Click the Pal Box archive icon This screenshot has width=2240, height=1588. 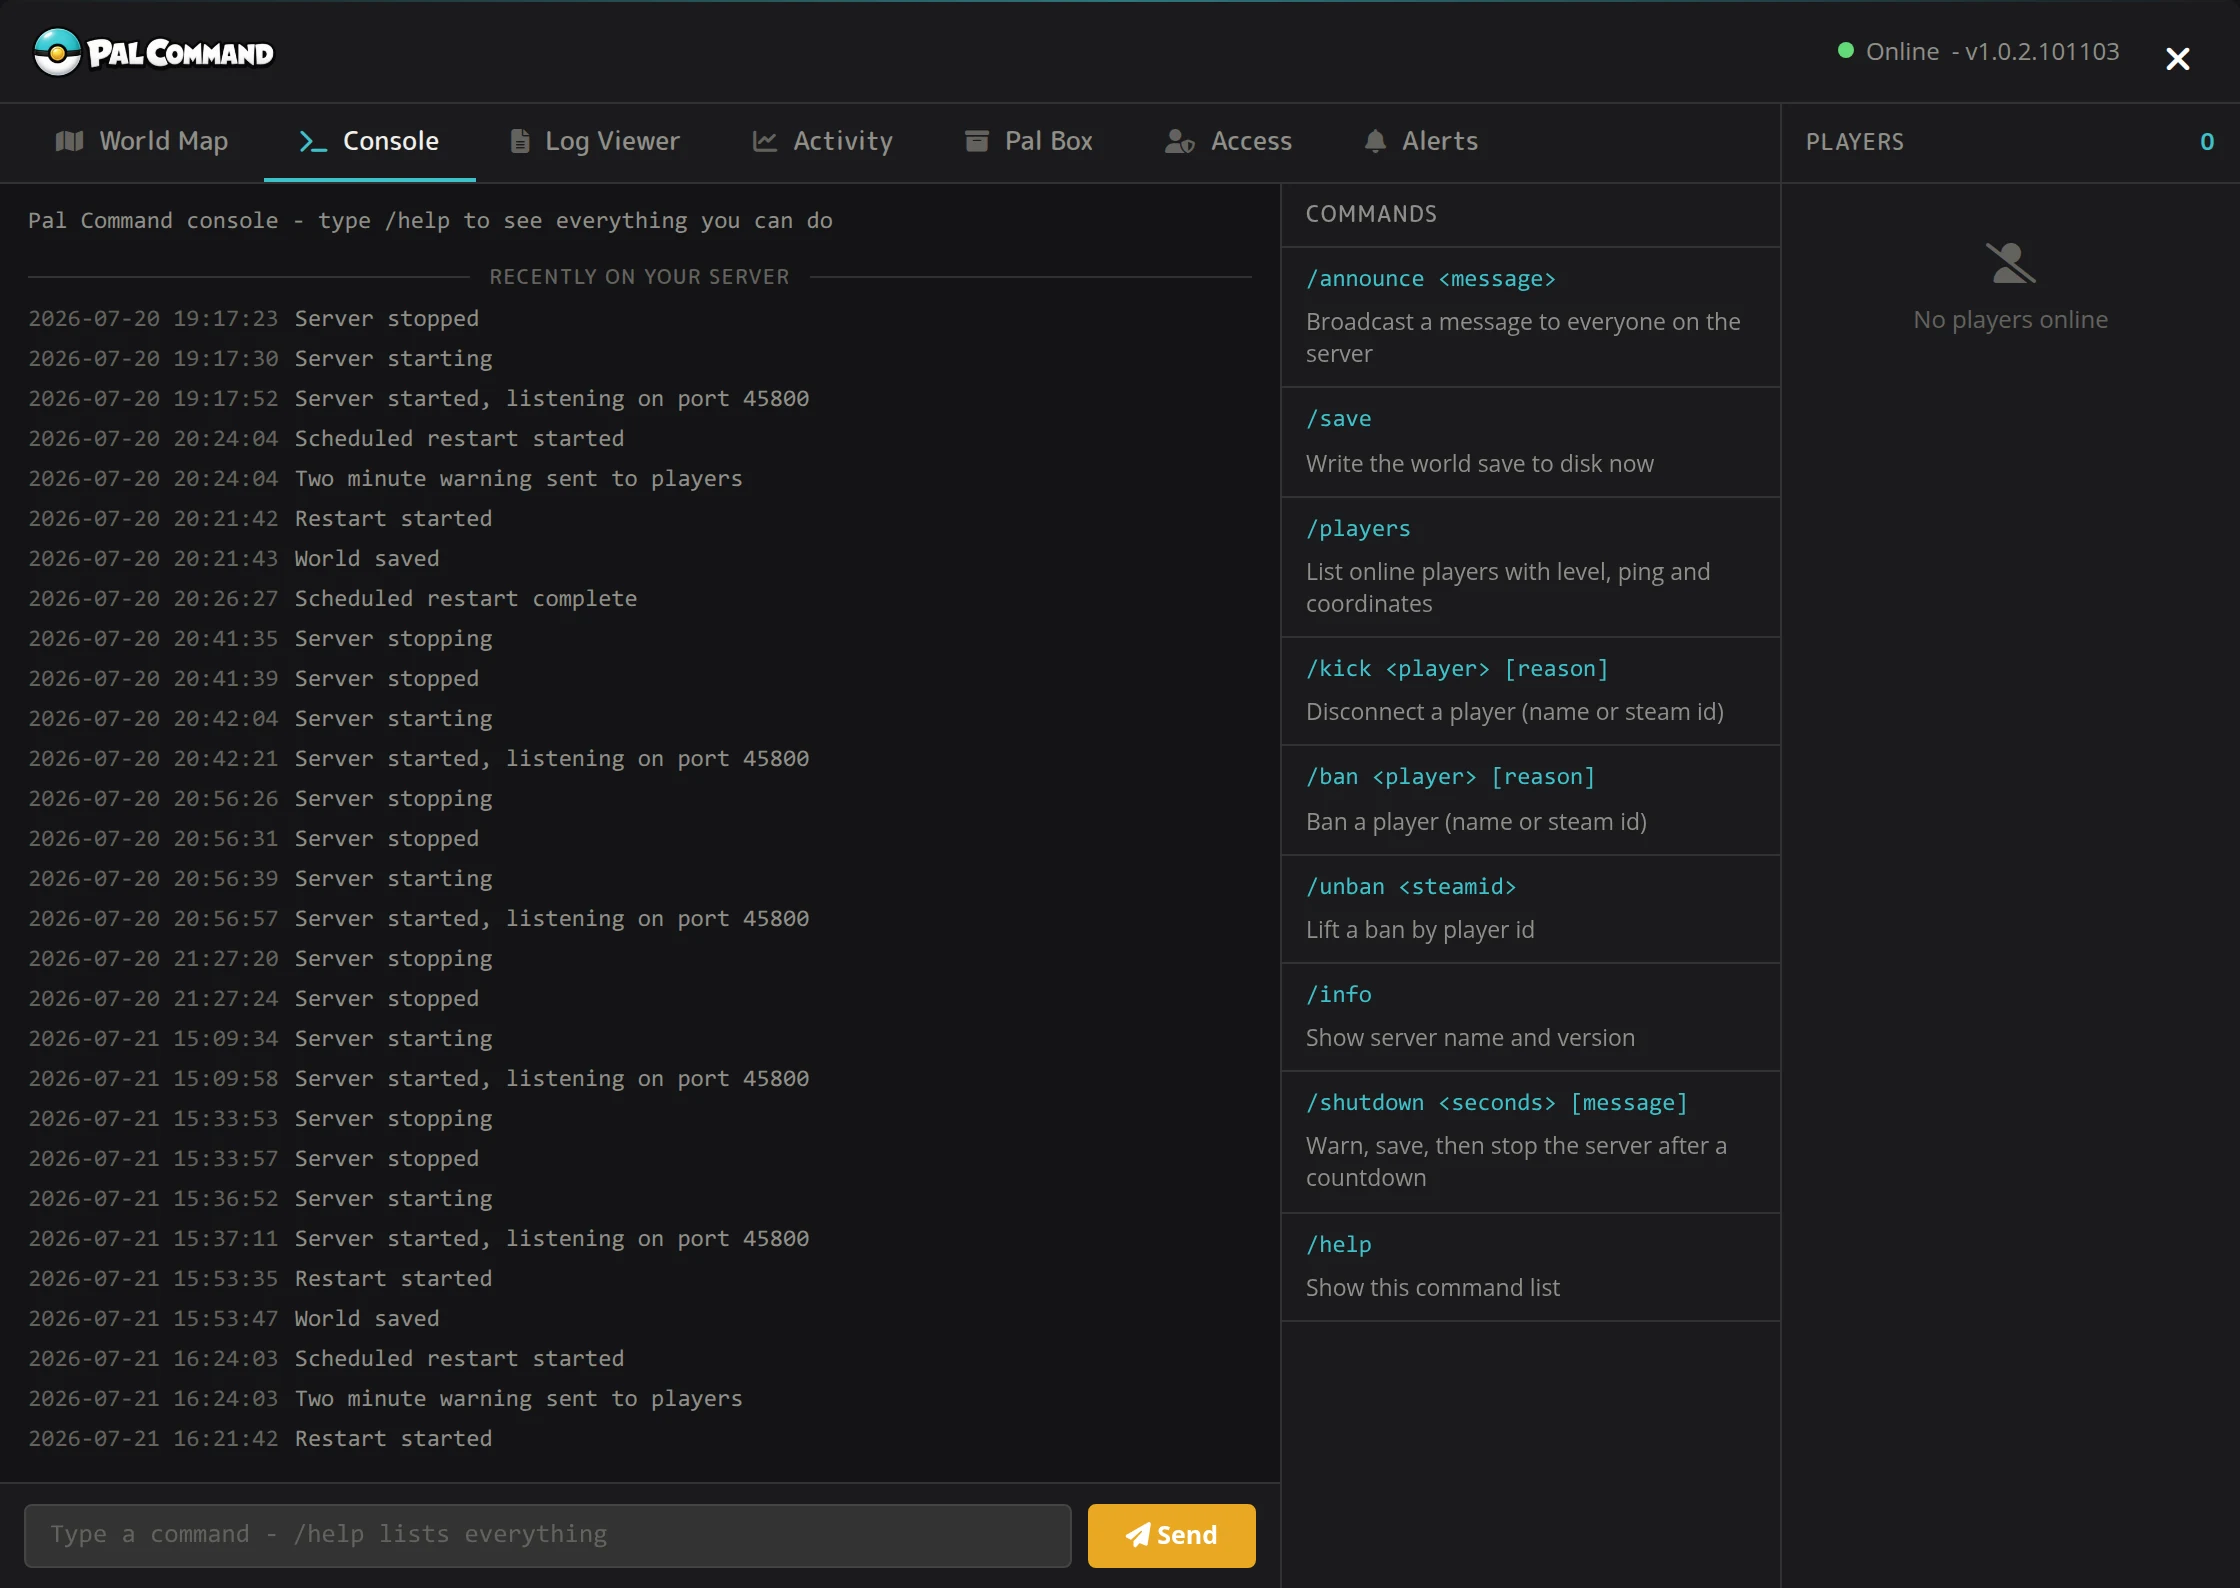(976, 141)
